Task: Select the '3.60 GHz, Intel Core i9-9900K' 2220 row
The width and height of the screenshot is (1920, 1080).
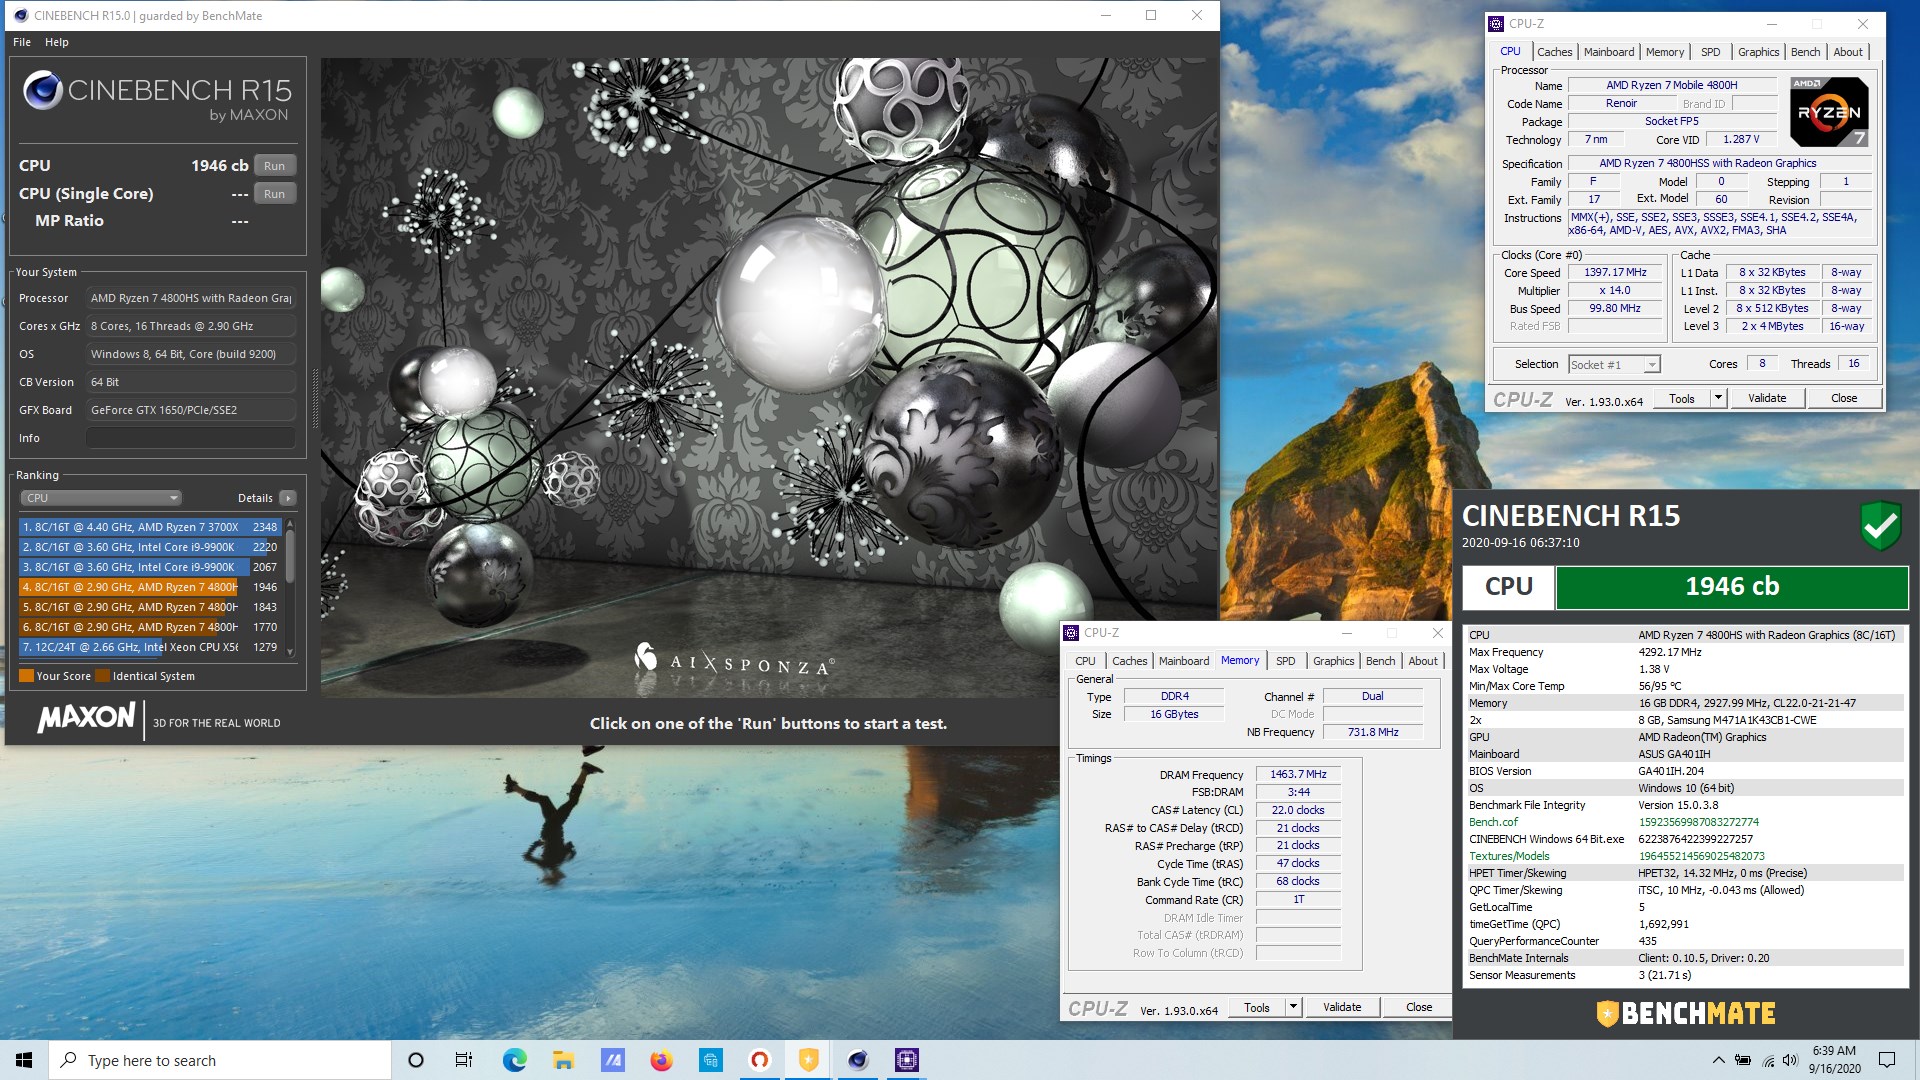Action: (150, 547)
